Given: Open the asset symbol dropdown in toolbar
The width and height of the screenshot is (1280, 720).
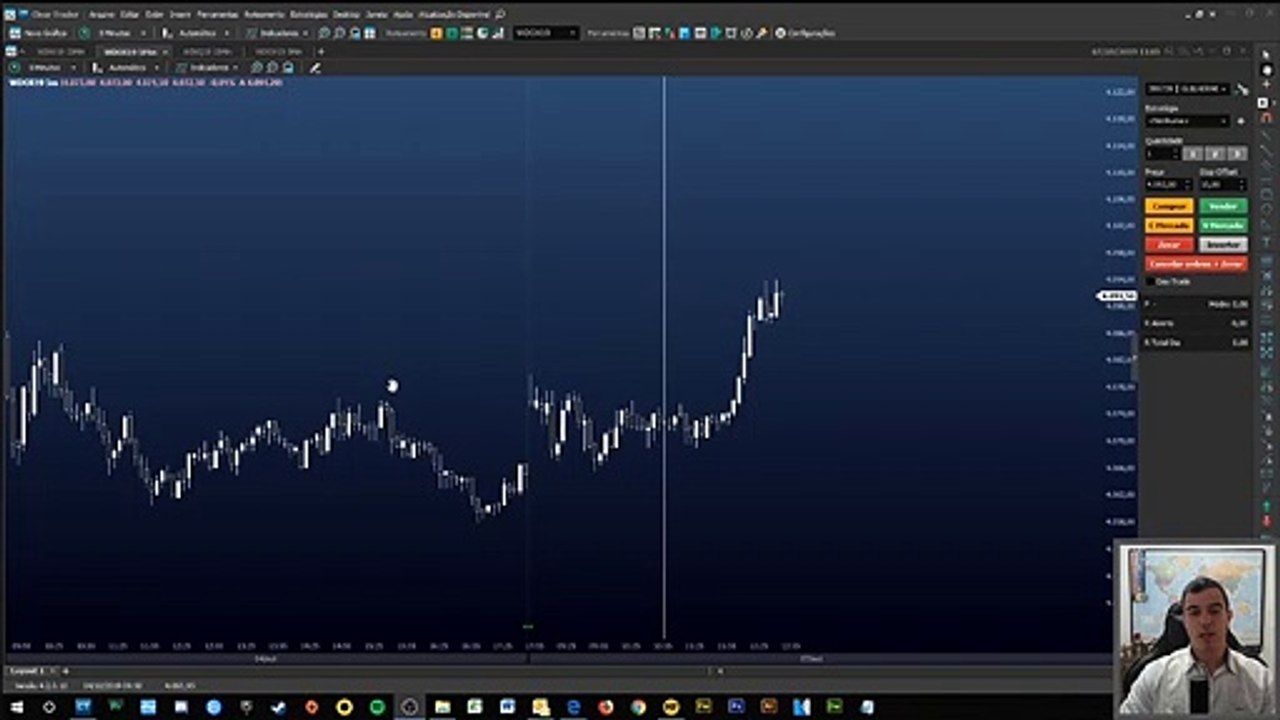Looking at the screenshot, I should [x=546, y=33].
